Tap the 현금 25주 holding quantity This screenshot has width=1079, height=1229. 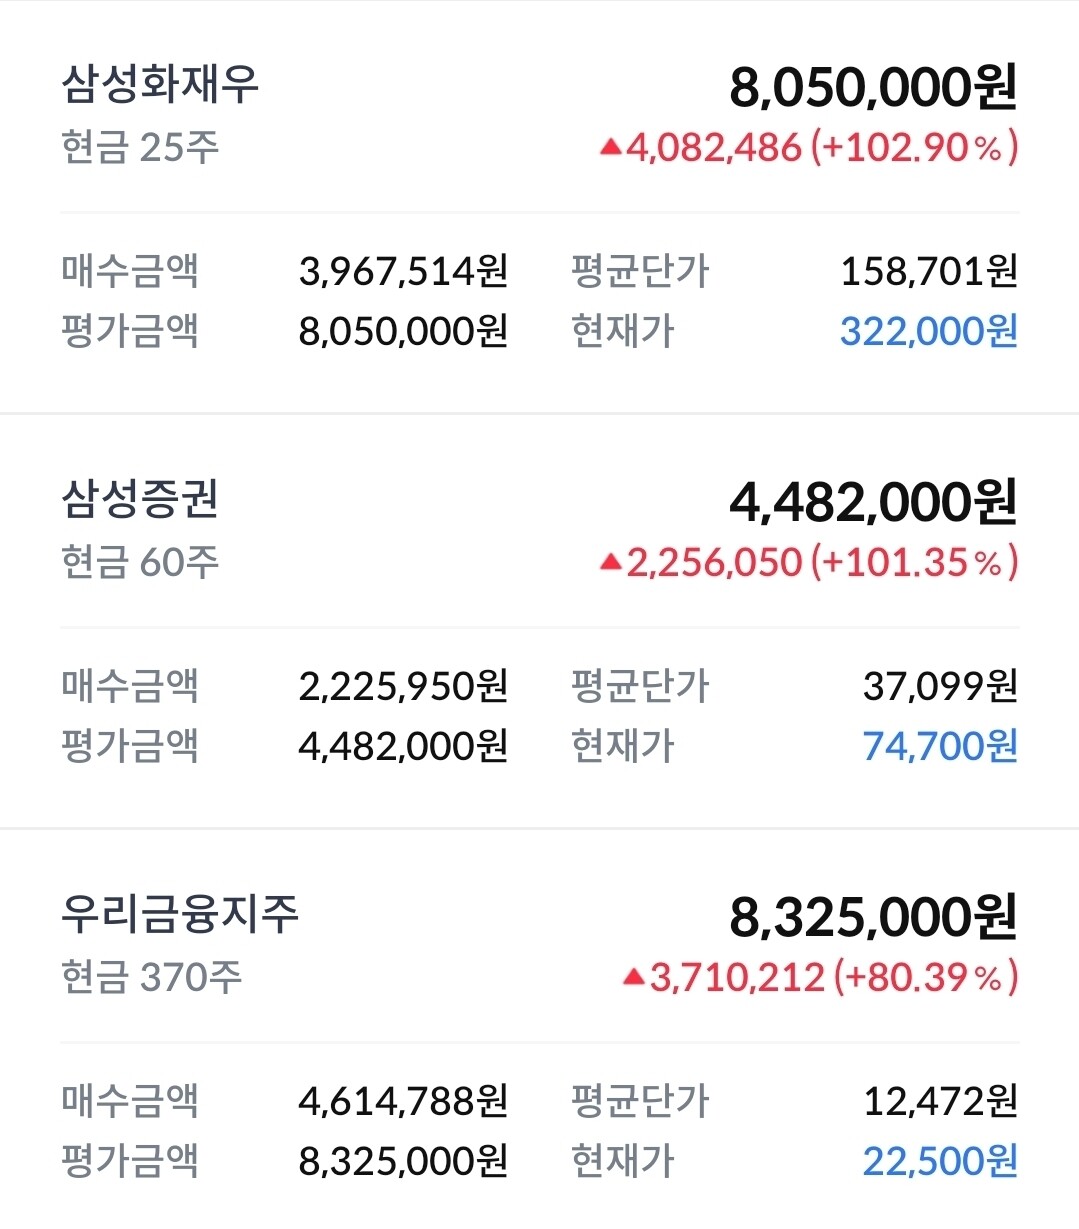point(140,147)
